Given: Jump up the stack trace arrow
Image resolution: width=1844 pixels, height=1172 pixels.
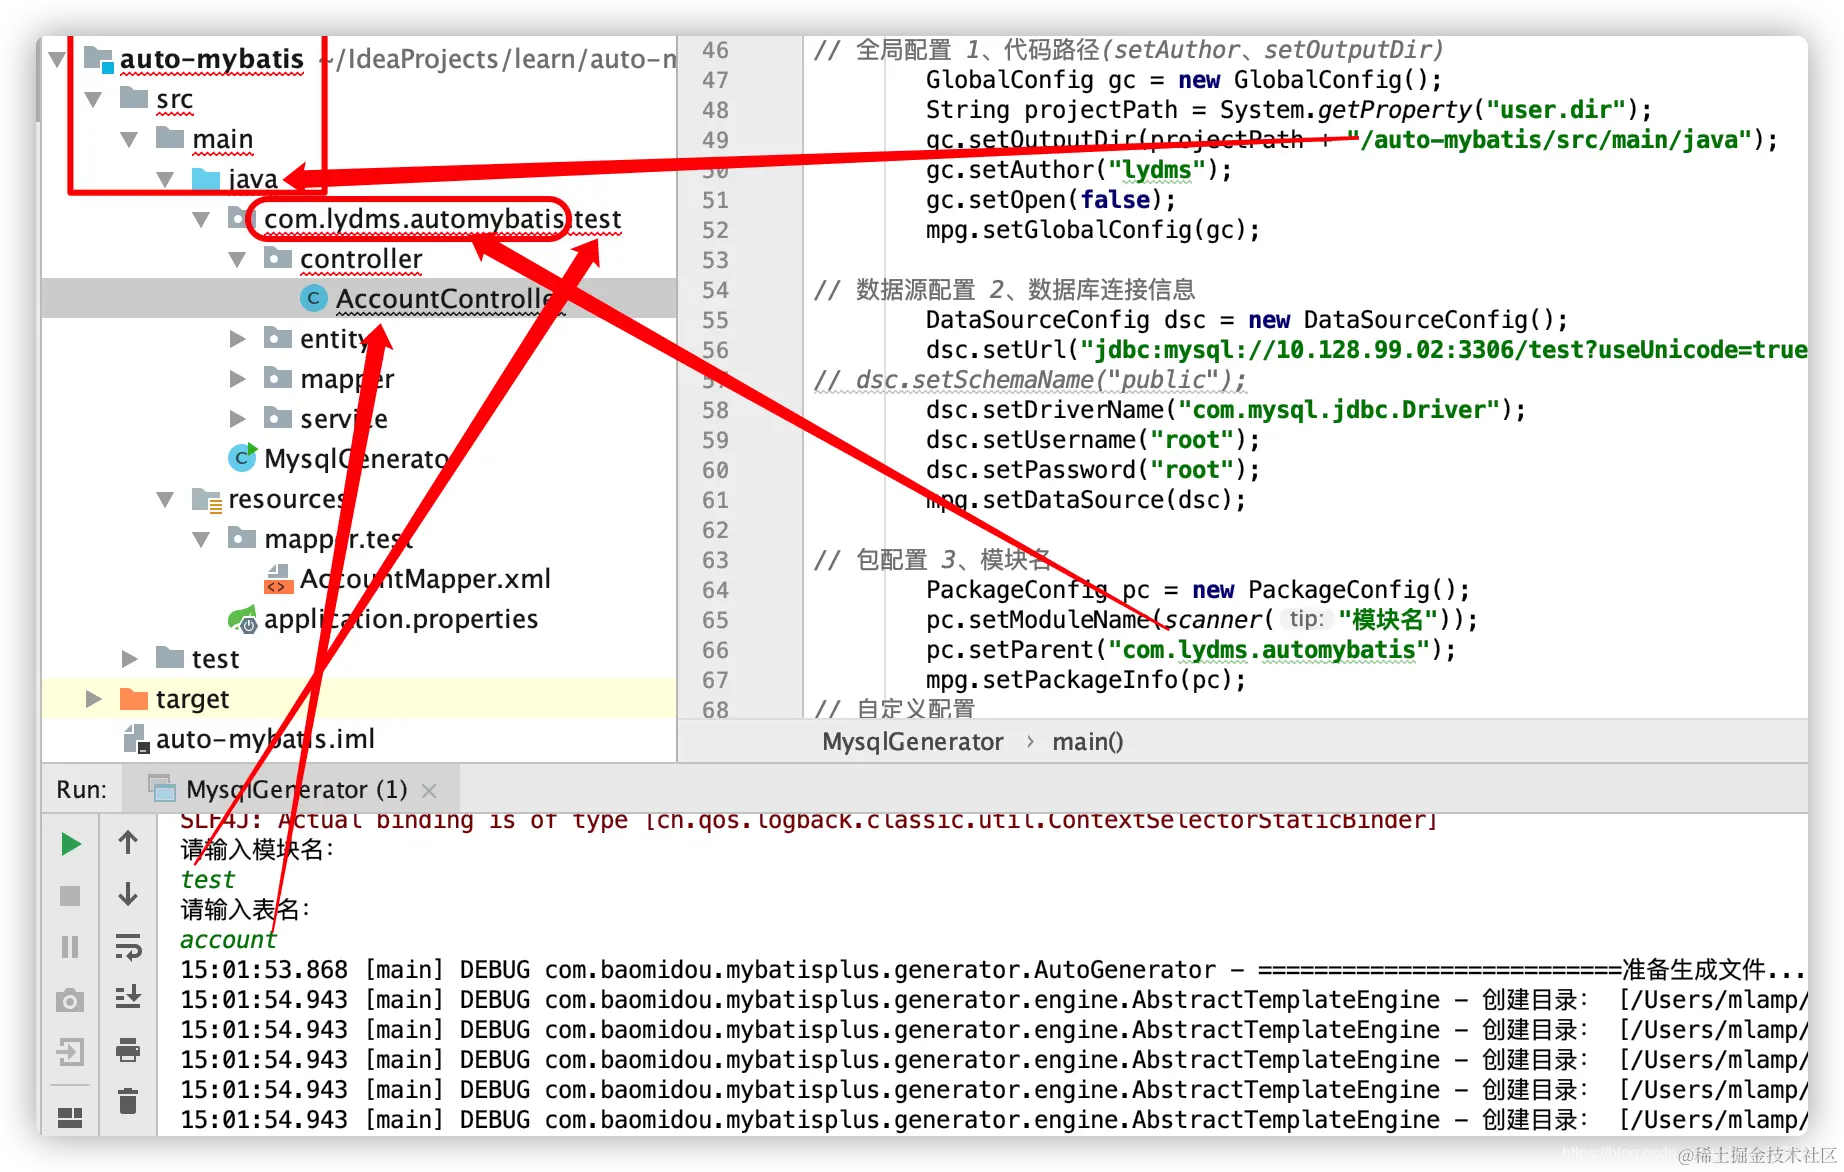Looking at the screenshot, I should point(128,843).
